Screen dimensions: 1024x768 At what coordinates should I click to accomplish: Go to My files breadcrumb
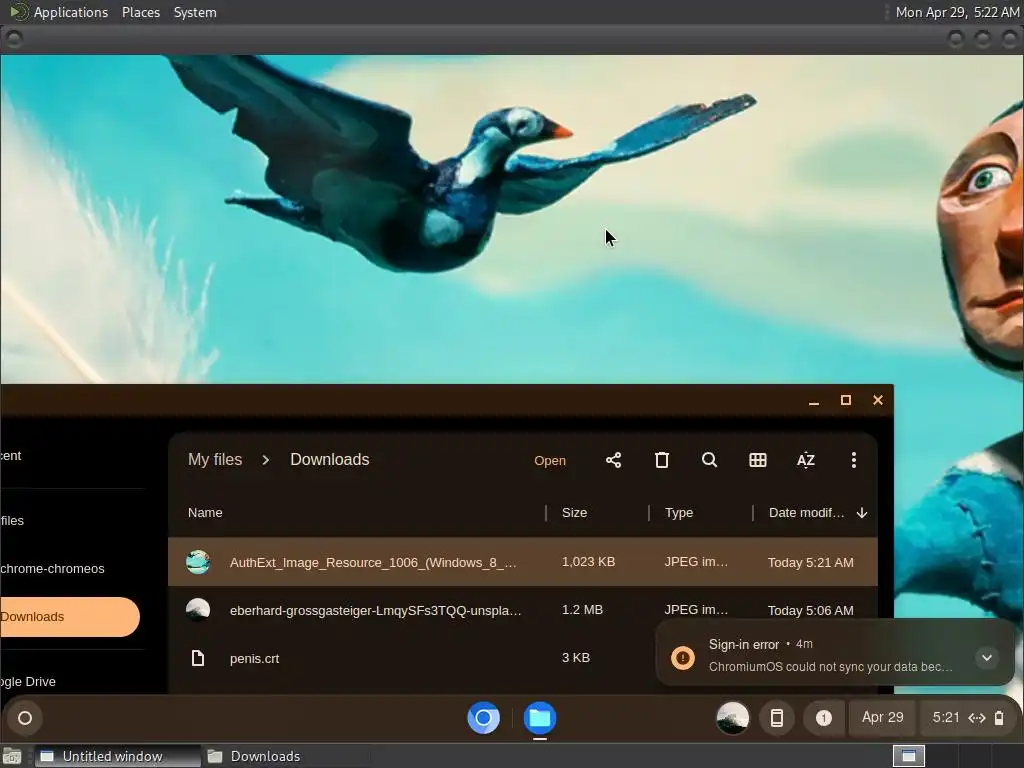pyautogui.click(x=215, y=460)
